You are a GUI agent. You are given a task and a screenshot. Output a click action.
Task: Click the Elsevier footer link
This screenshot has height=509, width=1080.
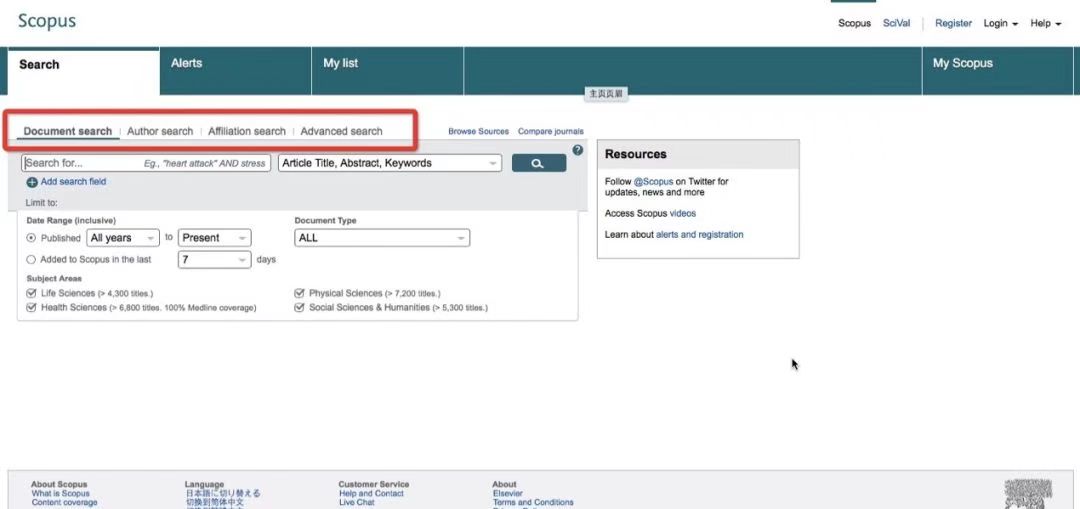click(508, 494)
